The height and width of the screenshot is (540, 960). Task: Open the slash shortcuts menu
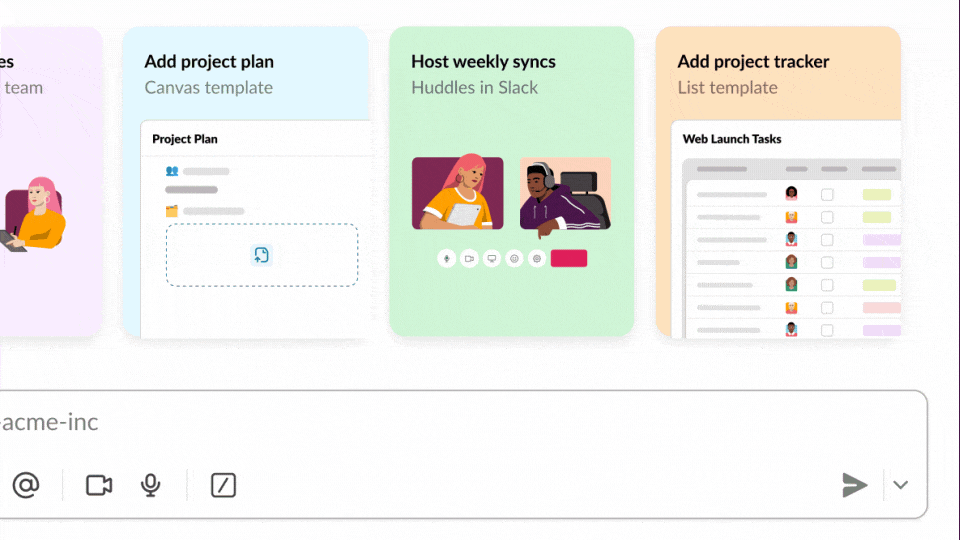[223, 485]
